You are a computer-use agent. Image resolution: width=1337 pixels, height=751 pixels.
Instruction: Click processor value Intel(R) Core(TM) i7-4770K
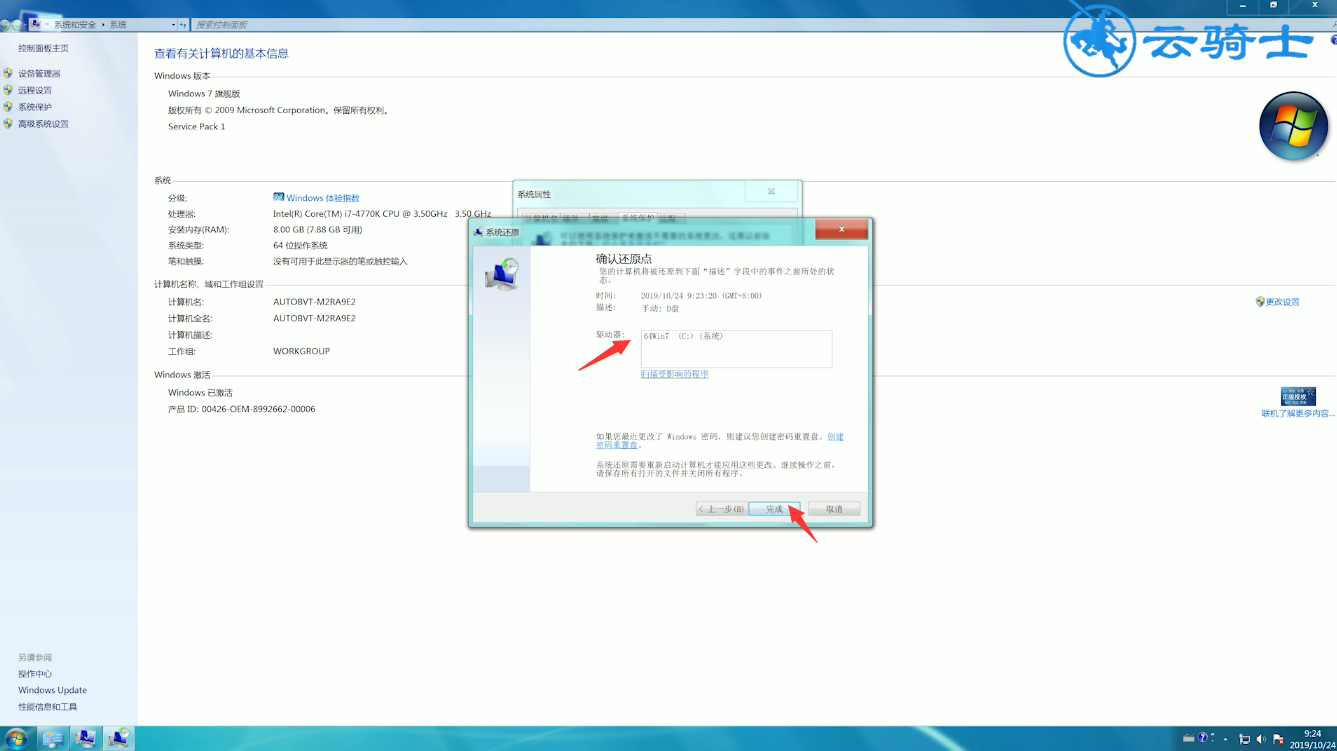(x=382, y=214)
